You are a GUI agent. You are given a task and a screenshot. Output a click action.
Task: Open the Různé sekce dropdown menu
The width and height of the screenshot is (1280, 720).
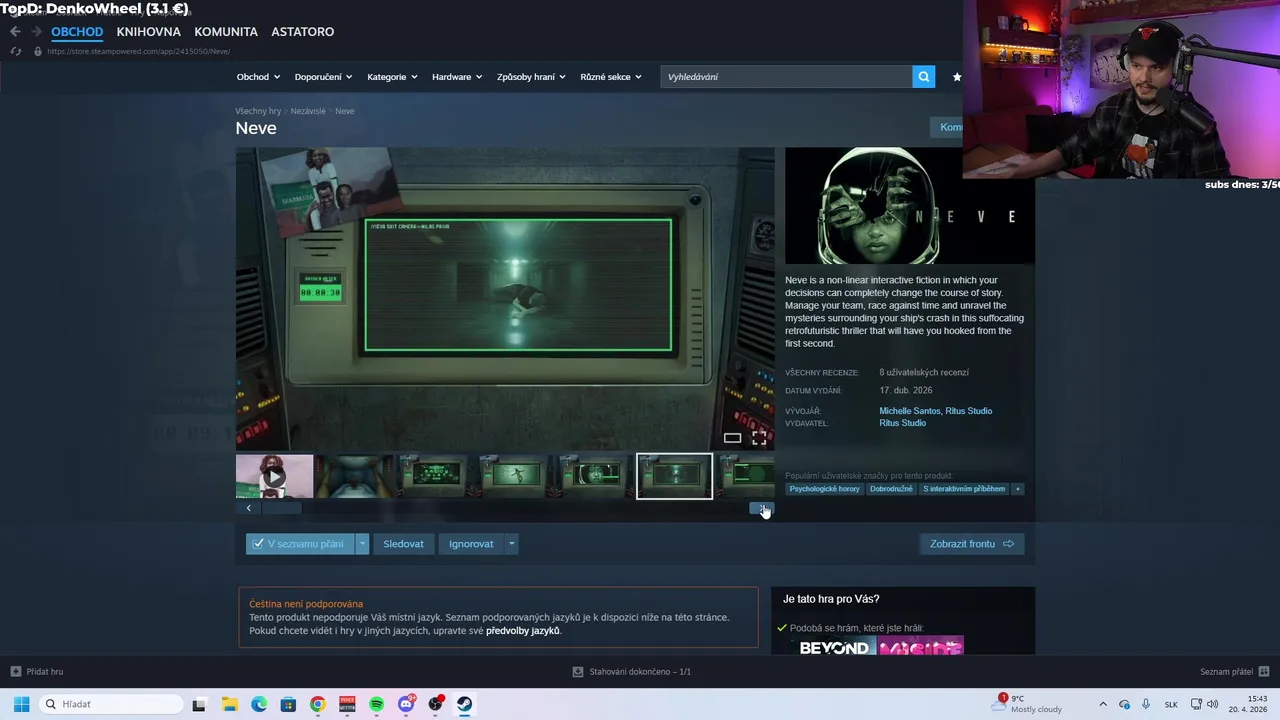pos(611,77)
